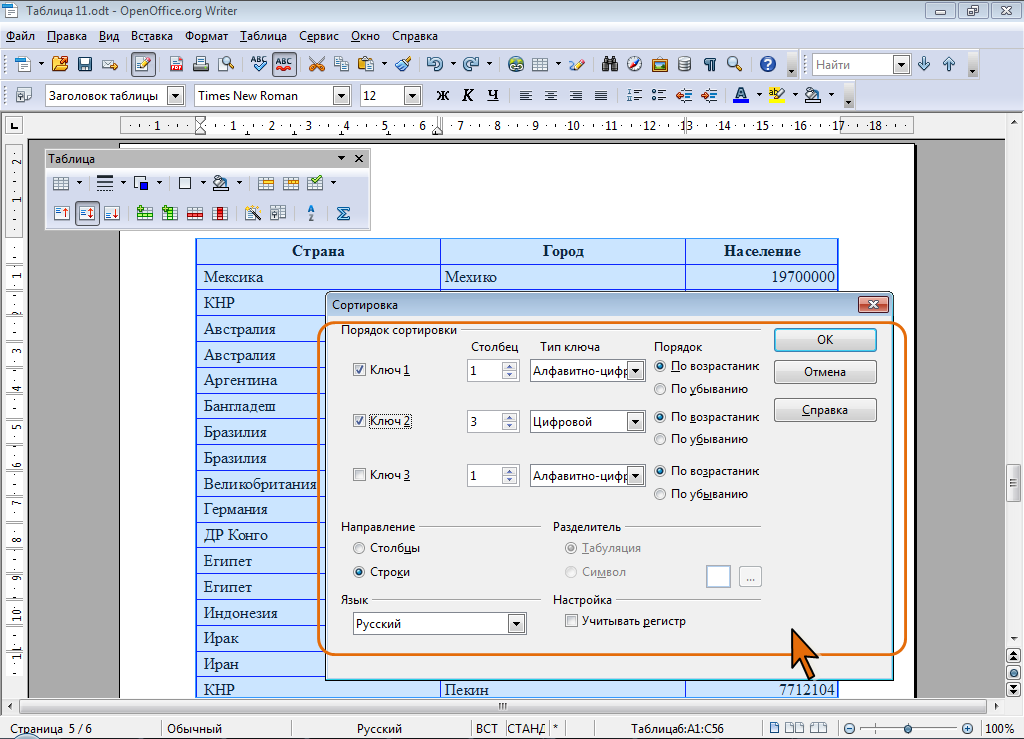1024x739 pixels.
Task: Select По убыванию for Ключ 1
Action: pyautogui.click(x=660, y=389)
